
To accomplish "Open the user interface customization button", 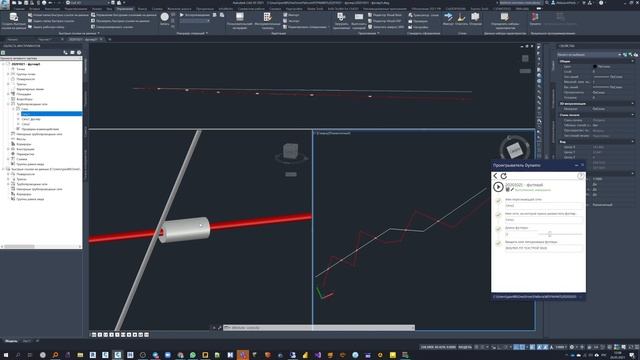I will tap(240, 20).
